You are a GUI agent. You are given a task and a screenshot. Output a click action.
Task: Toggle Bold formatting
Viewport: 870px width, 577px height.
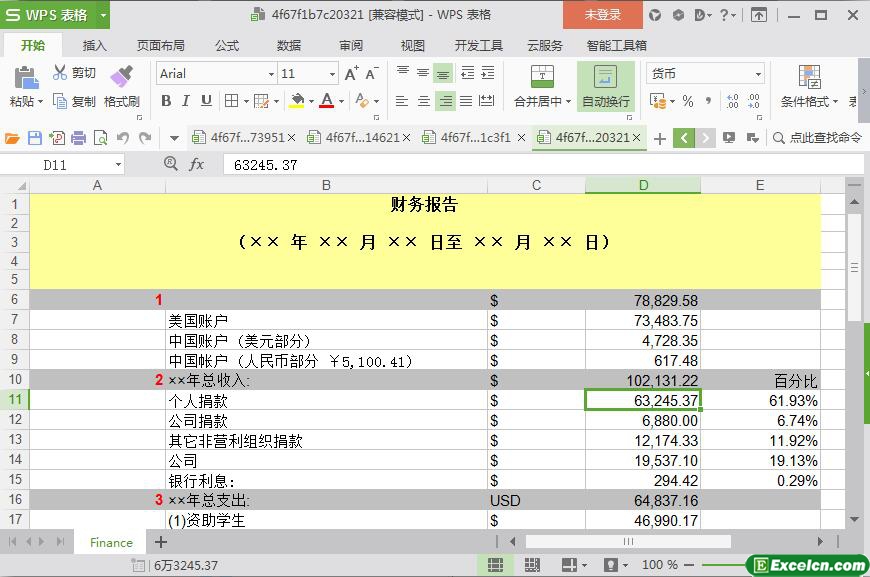click(166, 101)
